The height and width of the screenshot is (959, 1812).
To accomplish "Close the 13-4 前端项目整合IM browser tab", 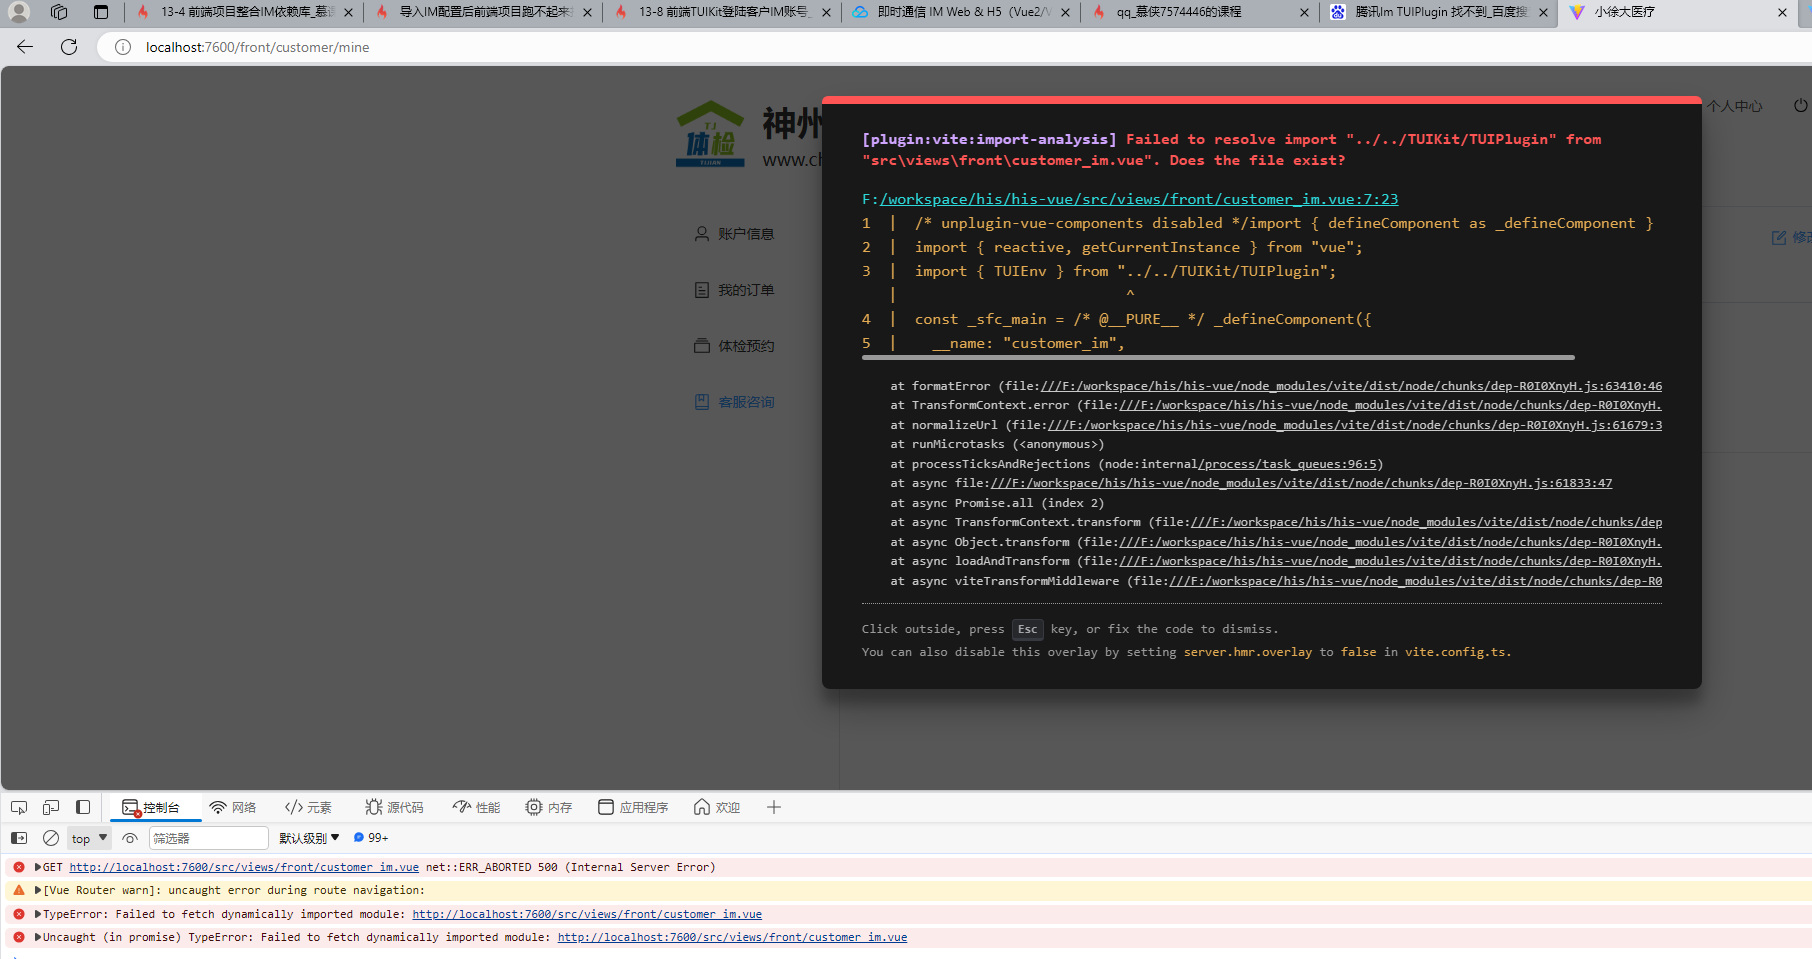I will [x=348, y=13].
